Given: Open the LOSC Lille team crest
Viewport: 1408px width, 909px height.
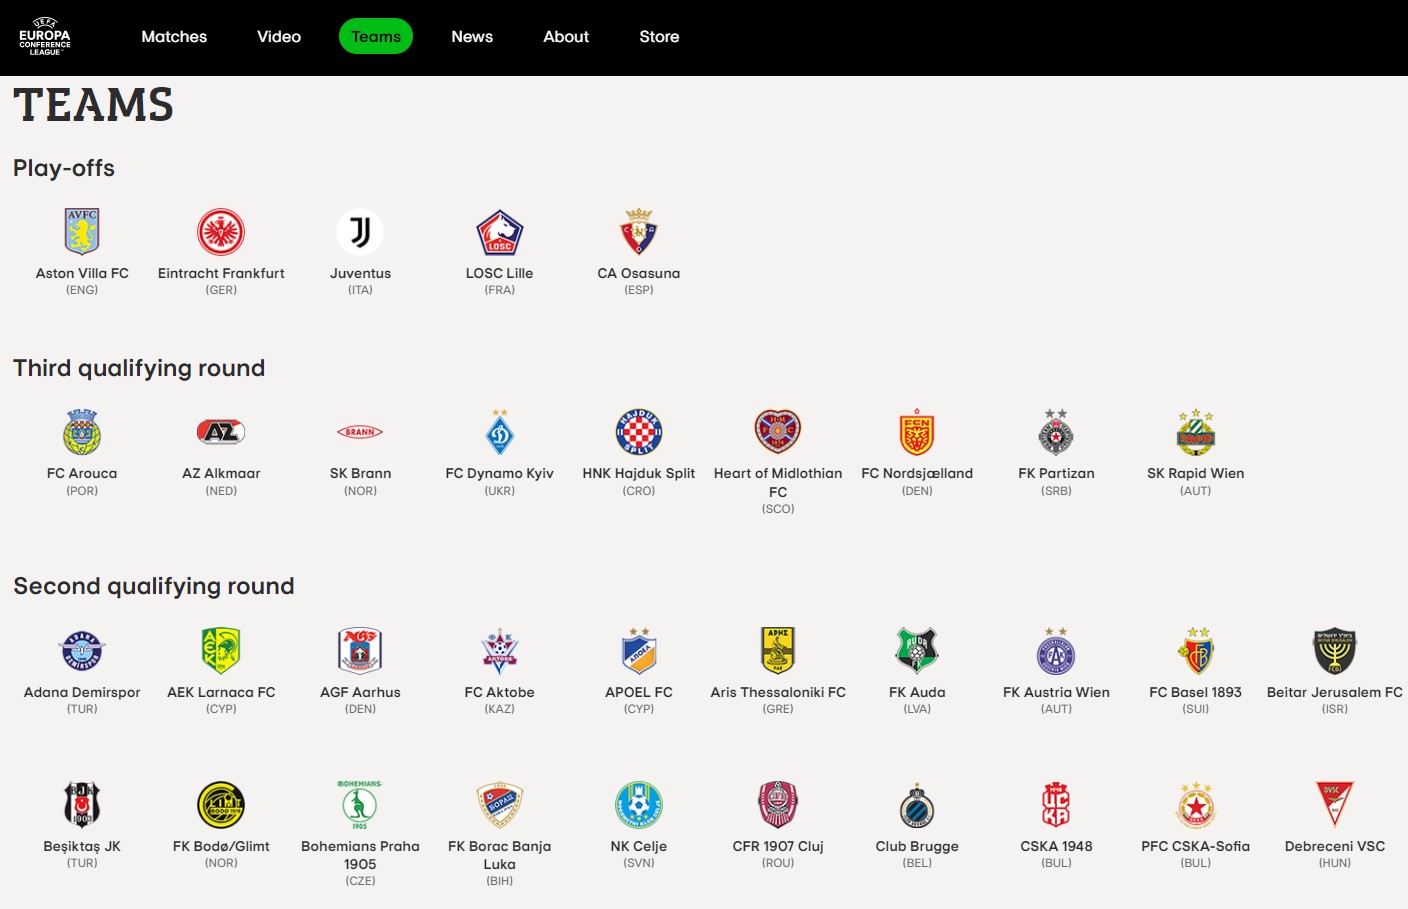Looking at the screenshot, I should click(499, 232).
